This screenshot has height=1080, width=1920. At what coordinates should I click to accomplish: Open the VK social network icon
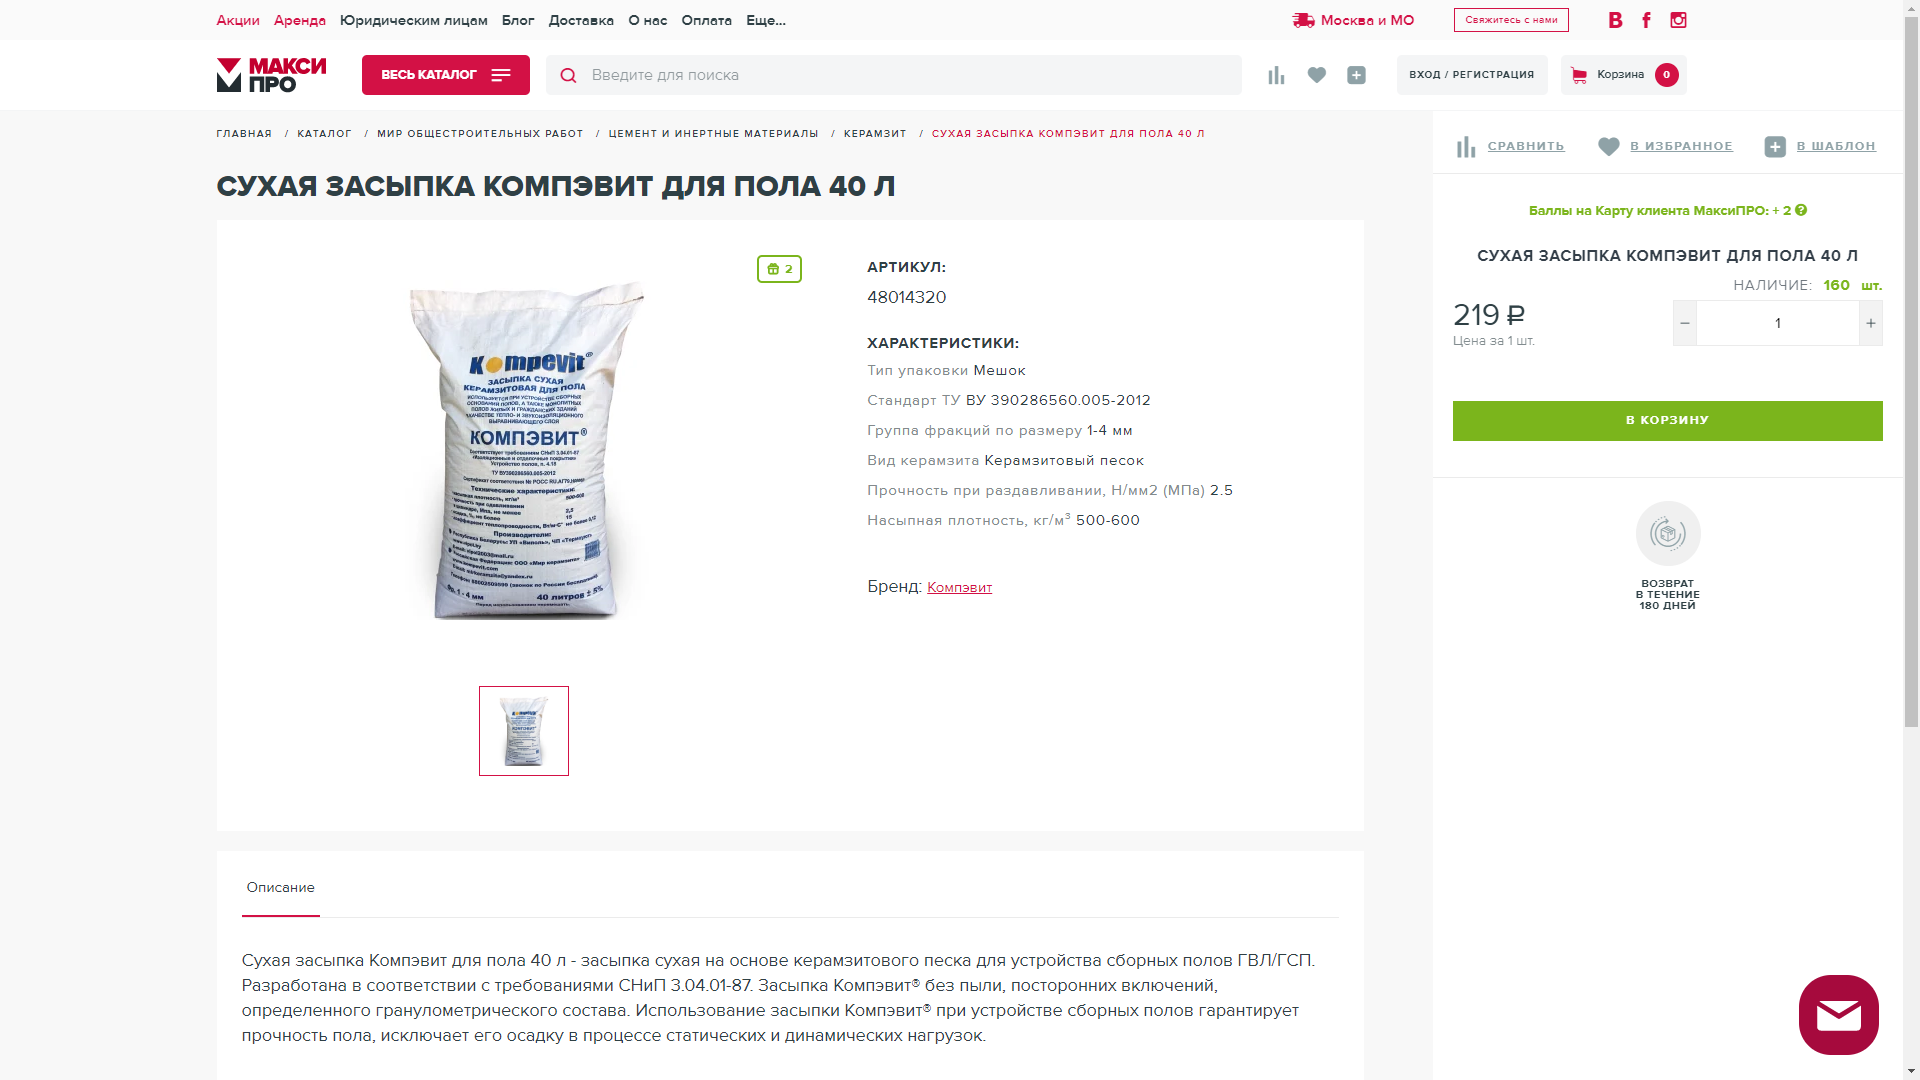point(1615,20)
